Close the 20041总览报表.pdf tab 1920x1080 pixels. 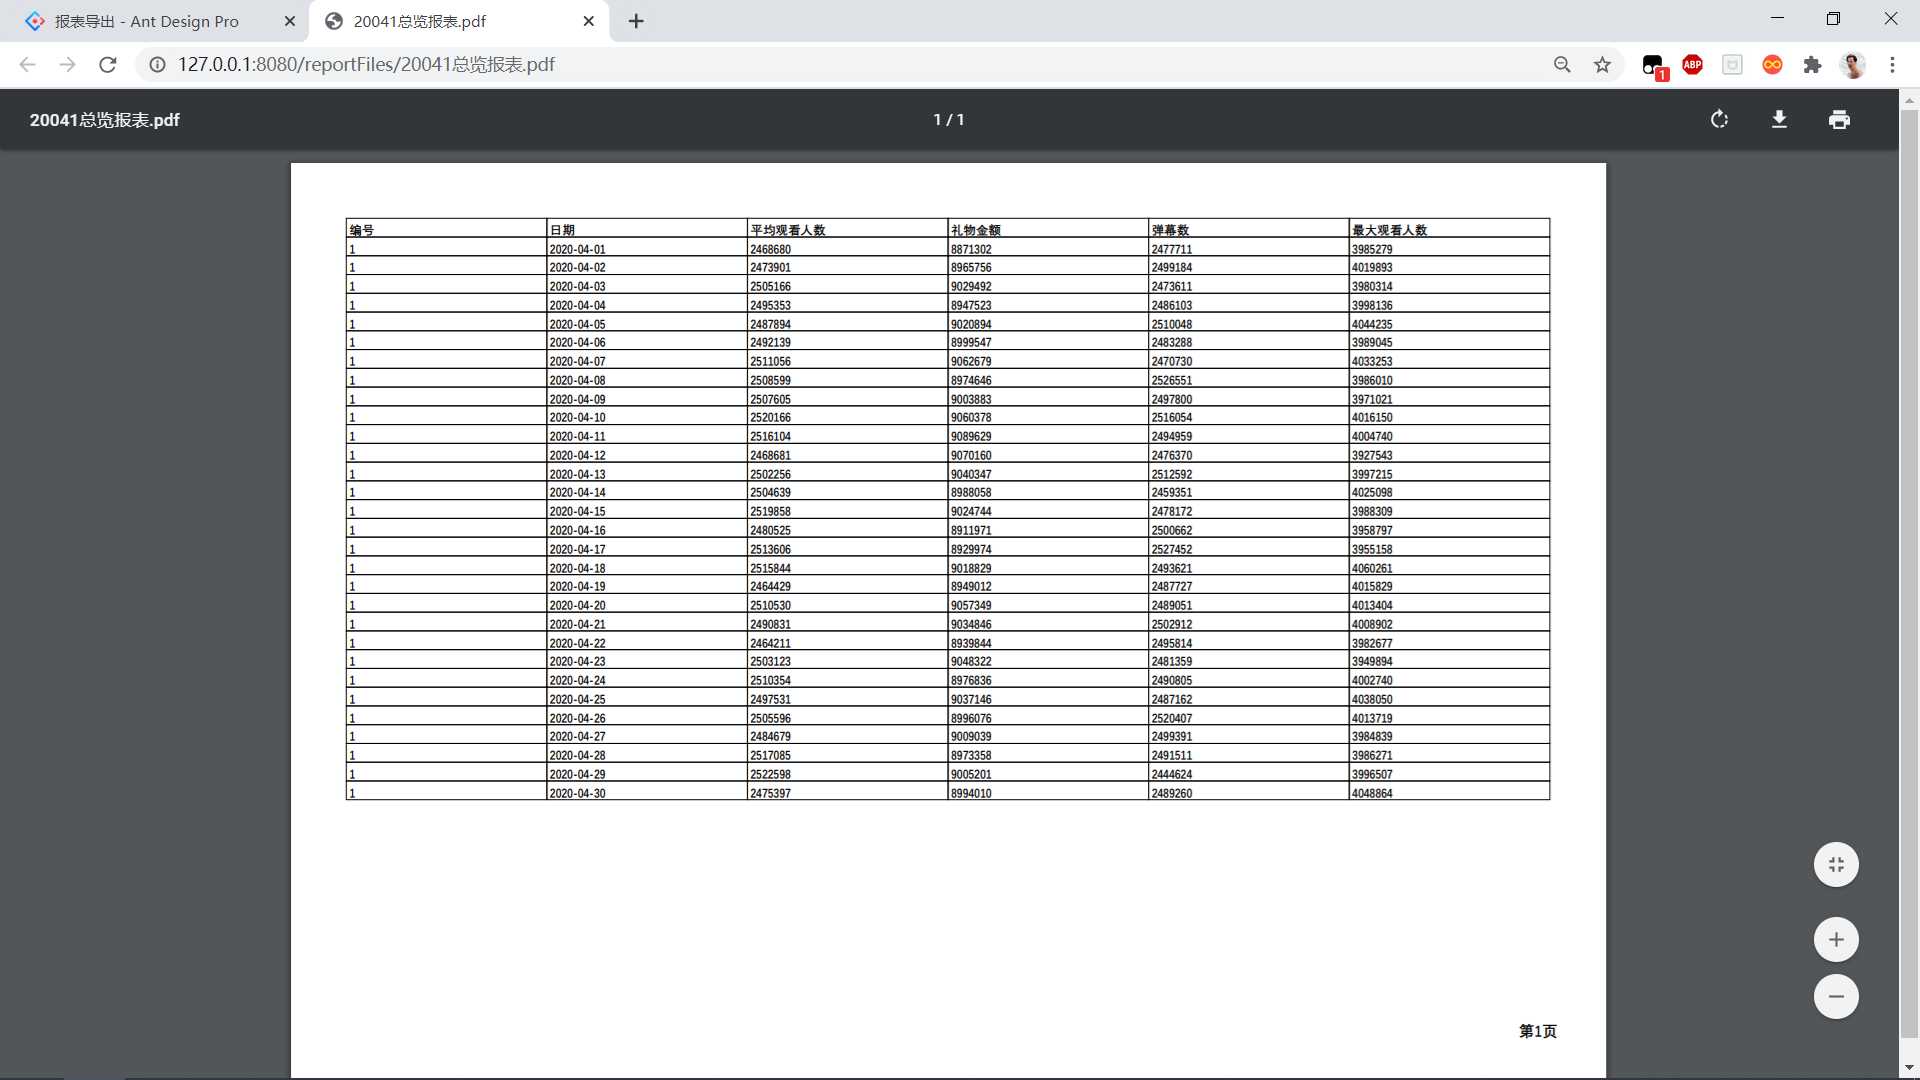point(589,21)
